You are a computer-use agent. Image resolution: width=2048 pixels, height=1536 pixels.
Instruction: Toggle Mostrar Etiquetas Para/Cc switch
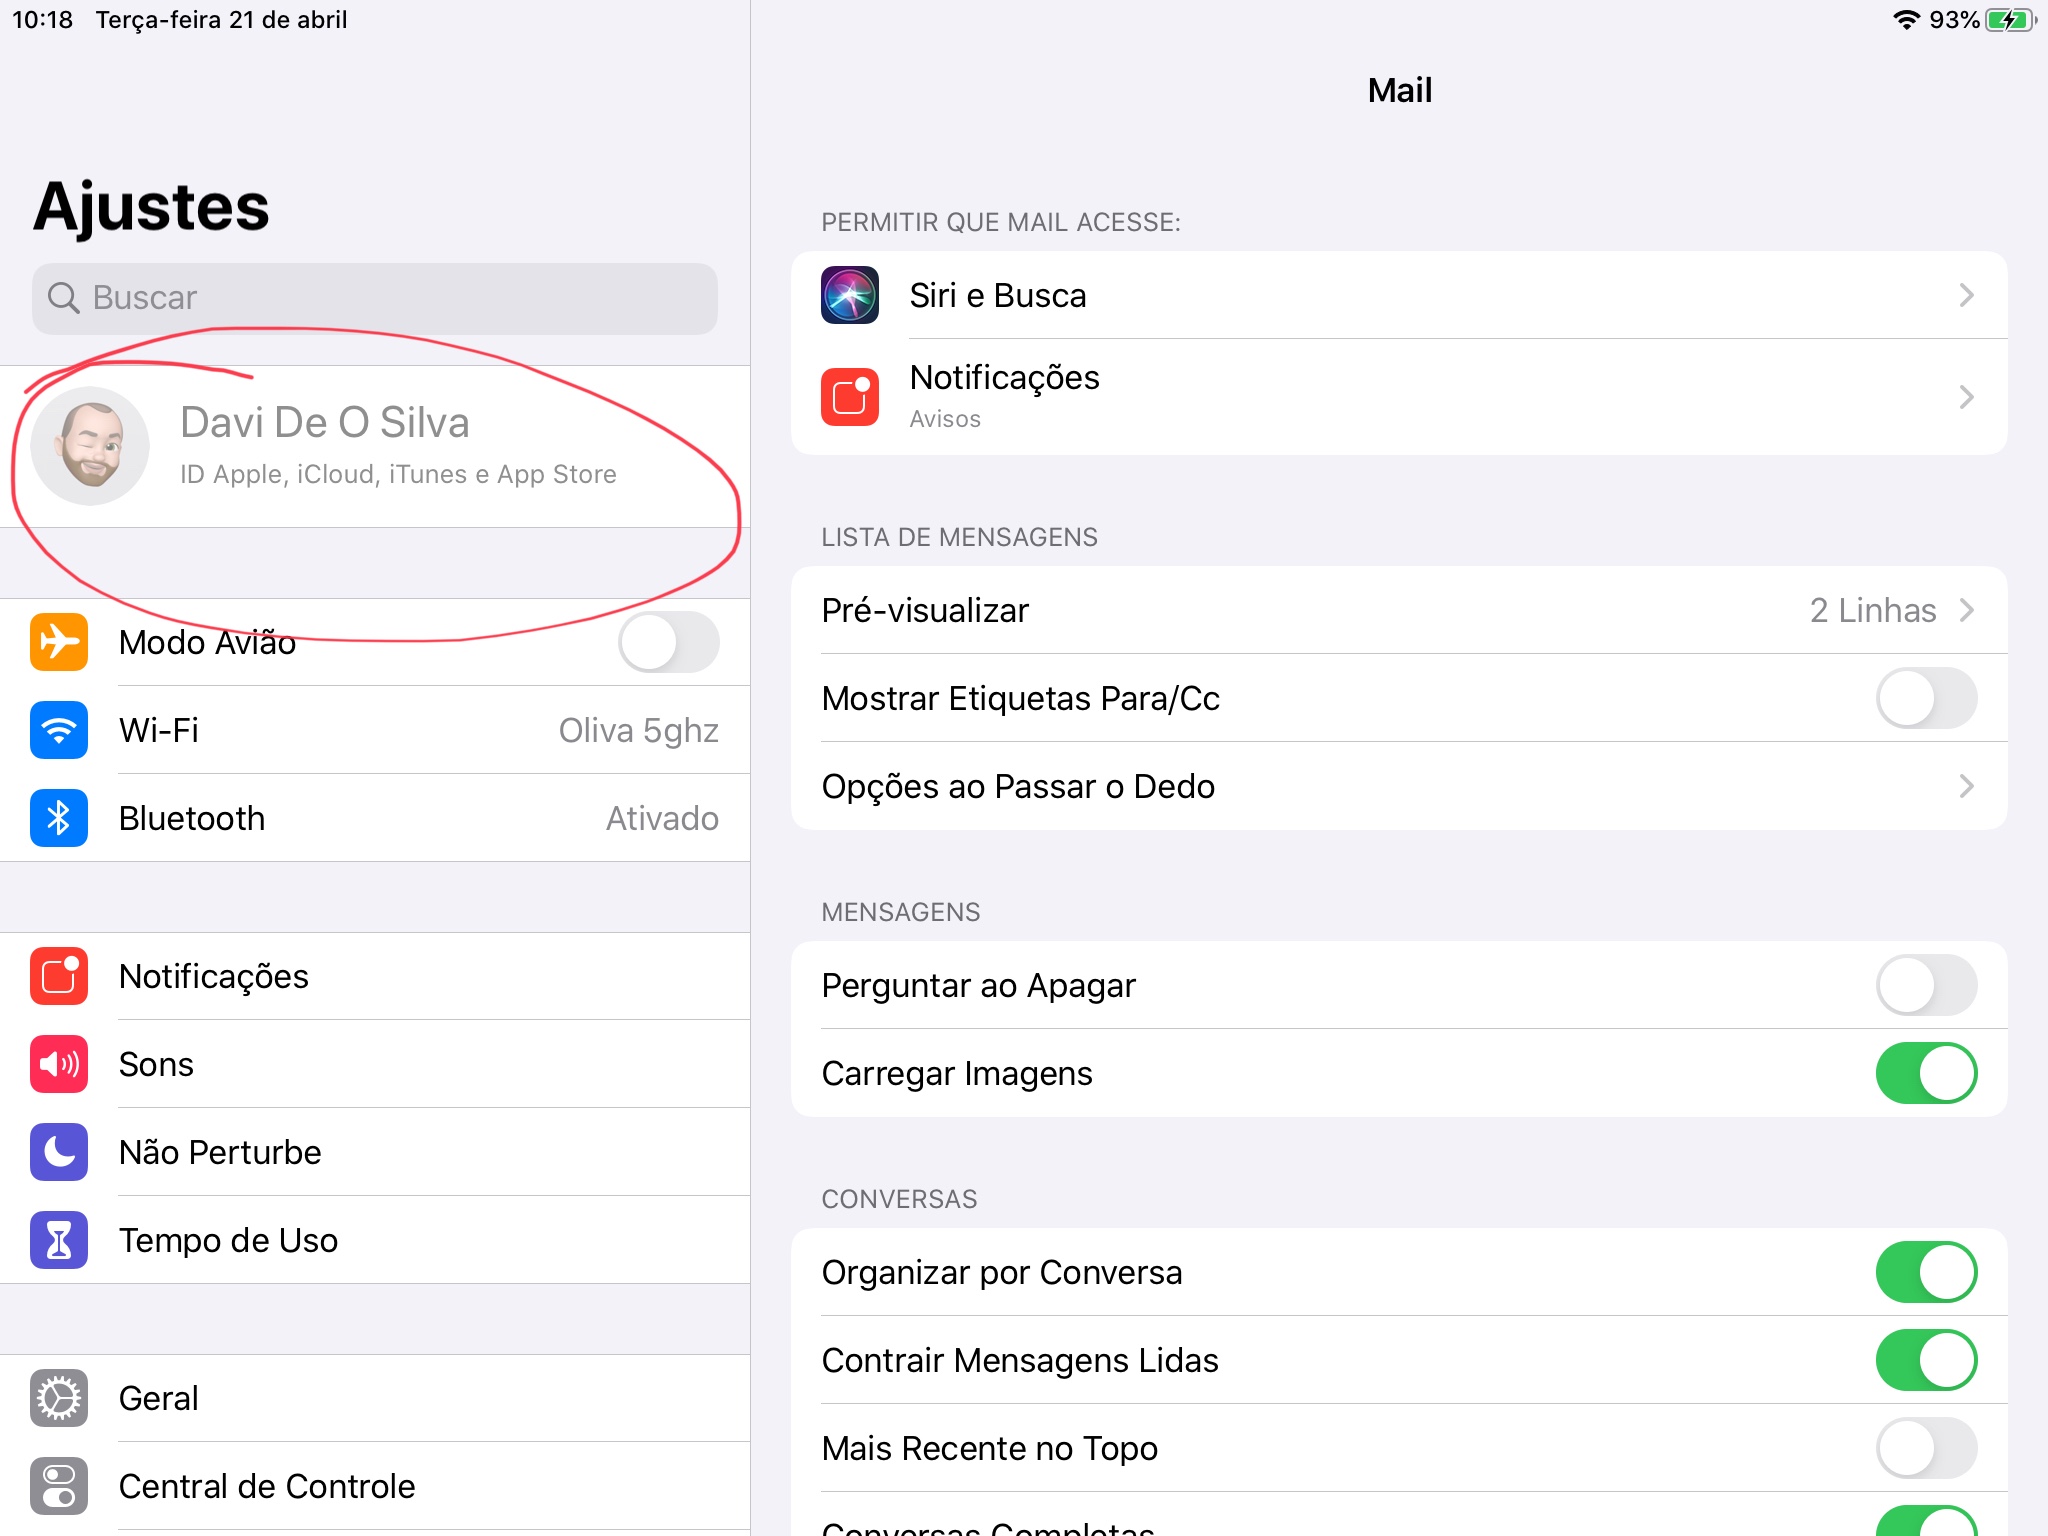[1926, 698]
